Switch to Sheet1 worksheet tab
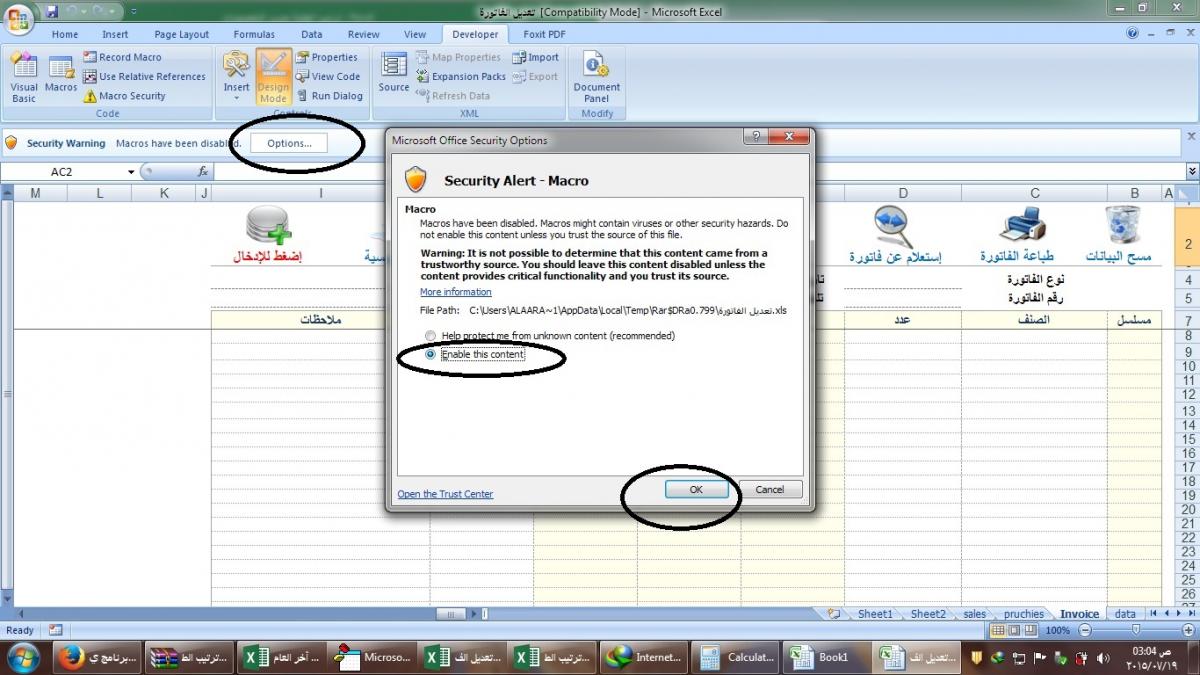Image resolution: width=1200 pixels, height=675 pixels. click(875, 614)
